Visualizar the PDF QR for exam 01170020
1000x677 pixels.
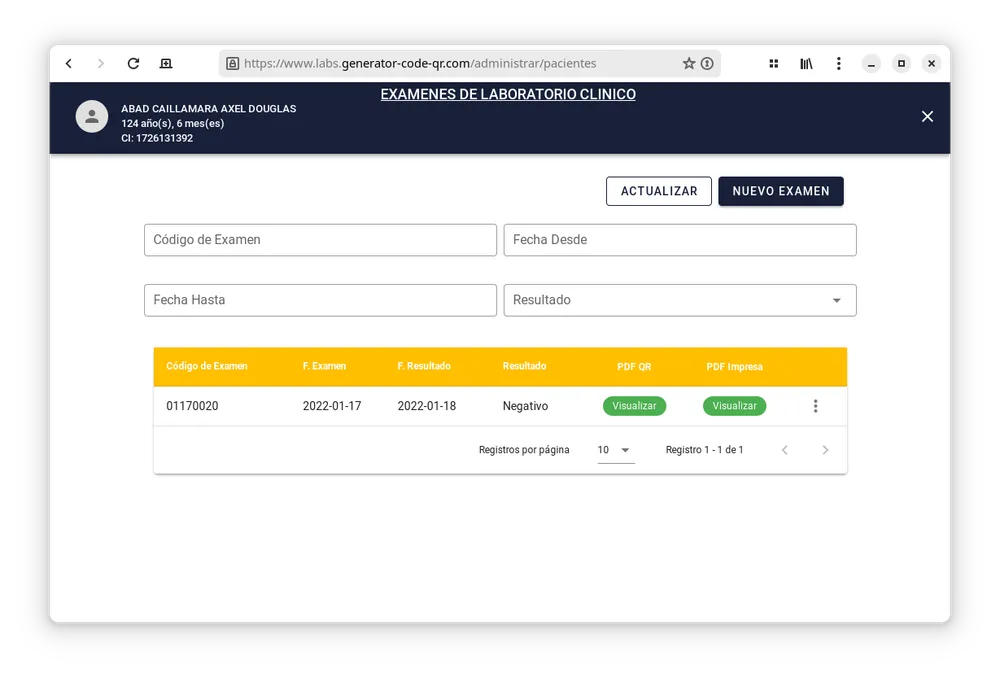tap(634, 406)
